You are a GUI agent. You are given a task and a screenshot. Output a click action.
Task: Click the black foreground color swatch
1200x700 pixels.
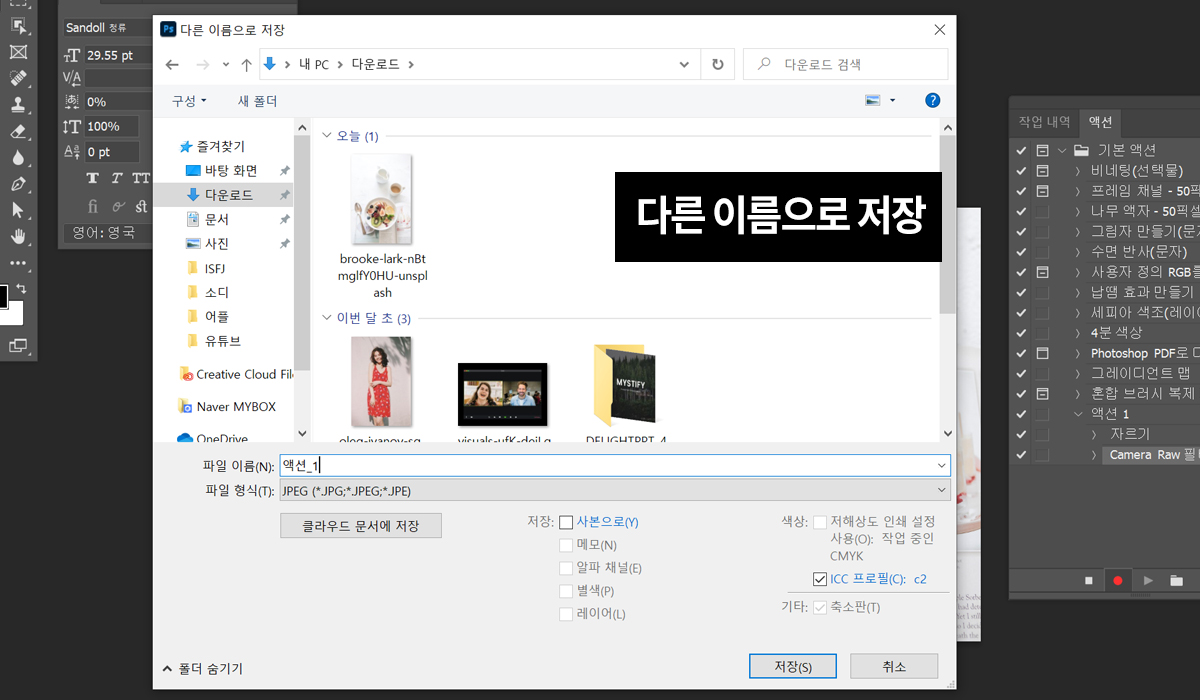click(2, 296)
